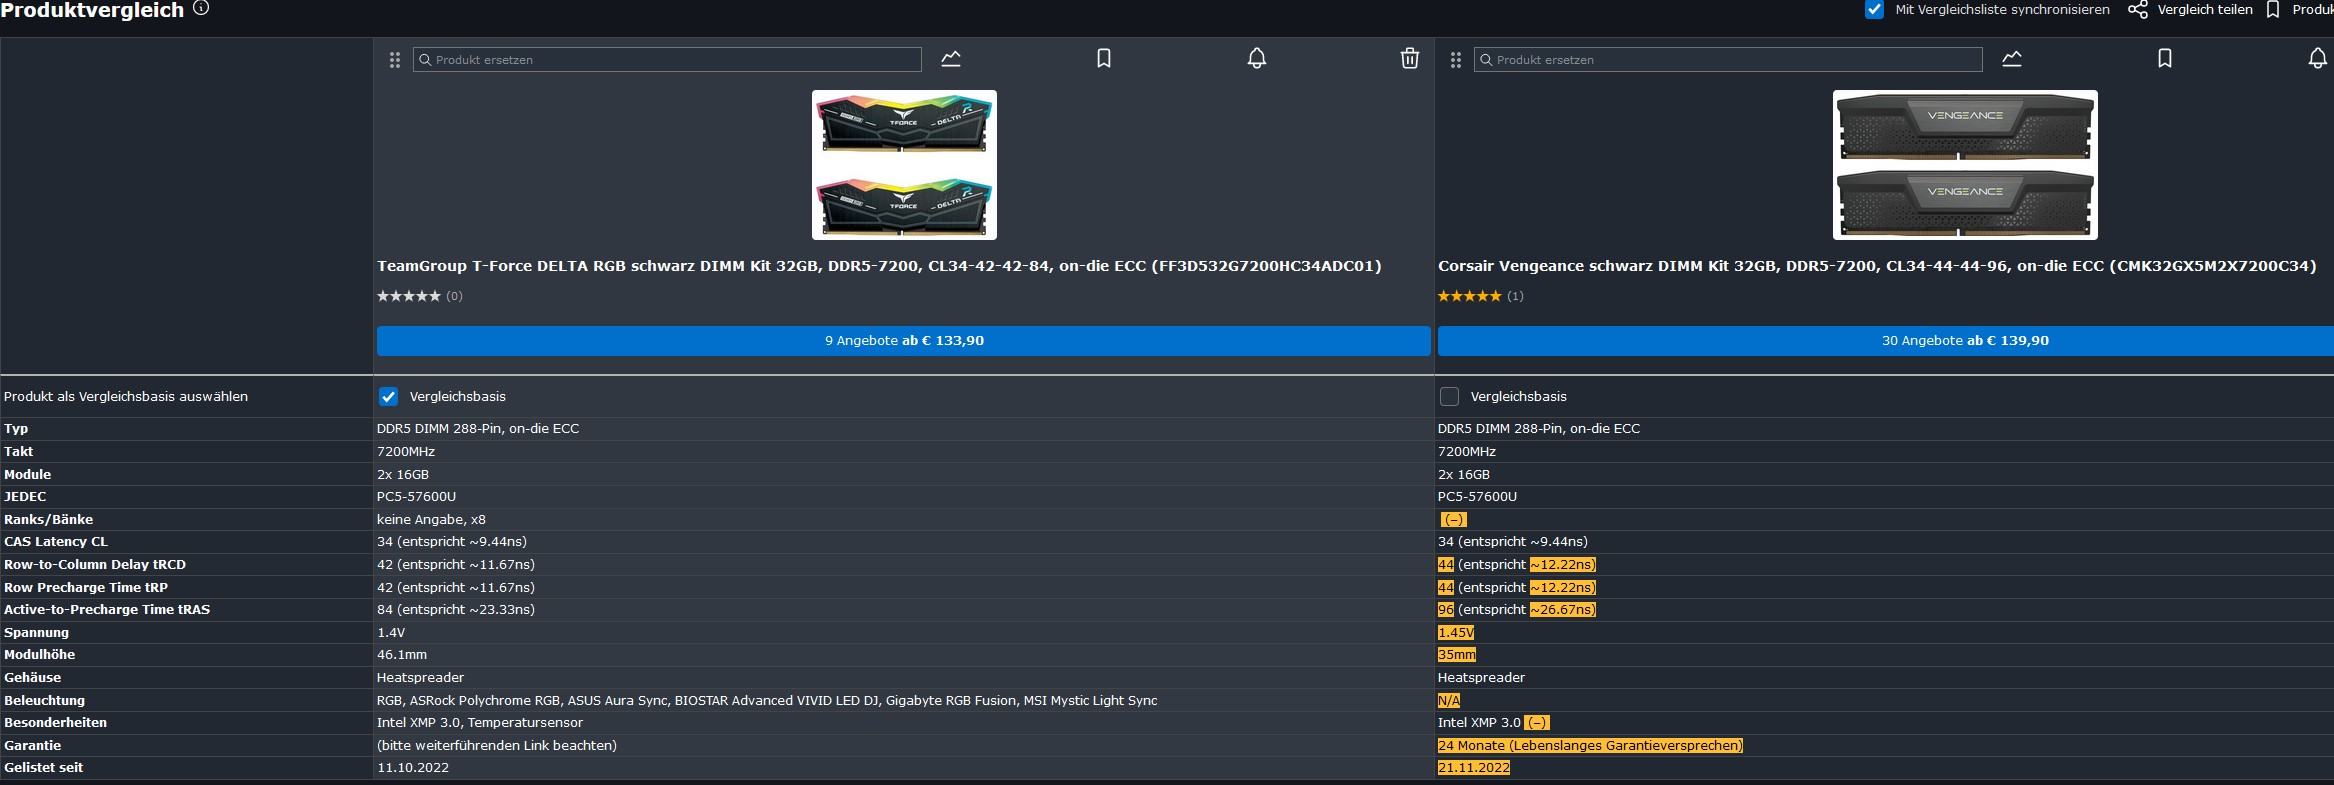Click 9 Angebote ab € 133,90 button

click(904, 341)
